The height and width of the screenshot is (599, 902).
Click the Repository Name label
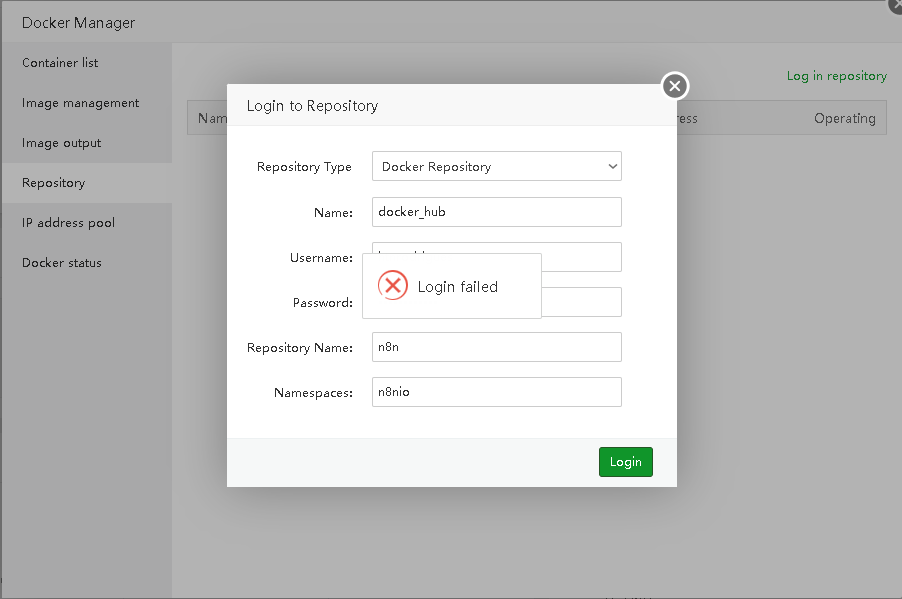click(300, 348)
